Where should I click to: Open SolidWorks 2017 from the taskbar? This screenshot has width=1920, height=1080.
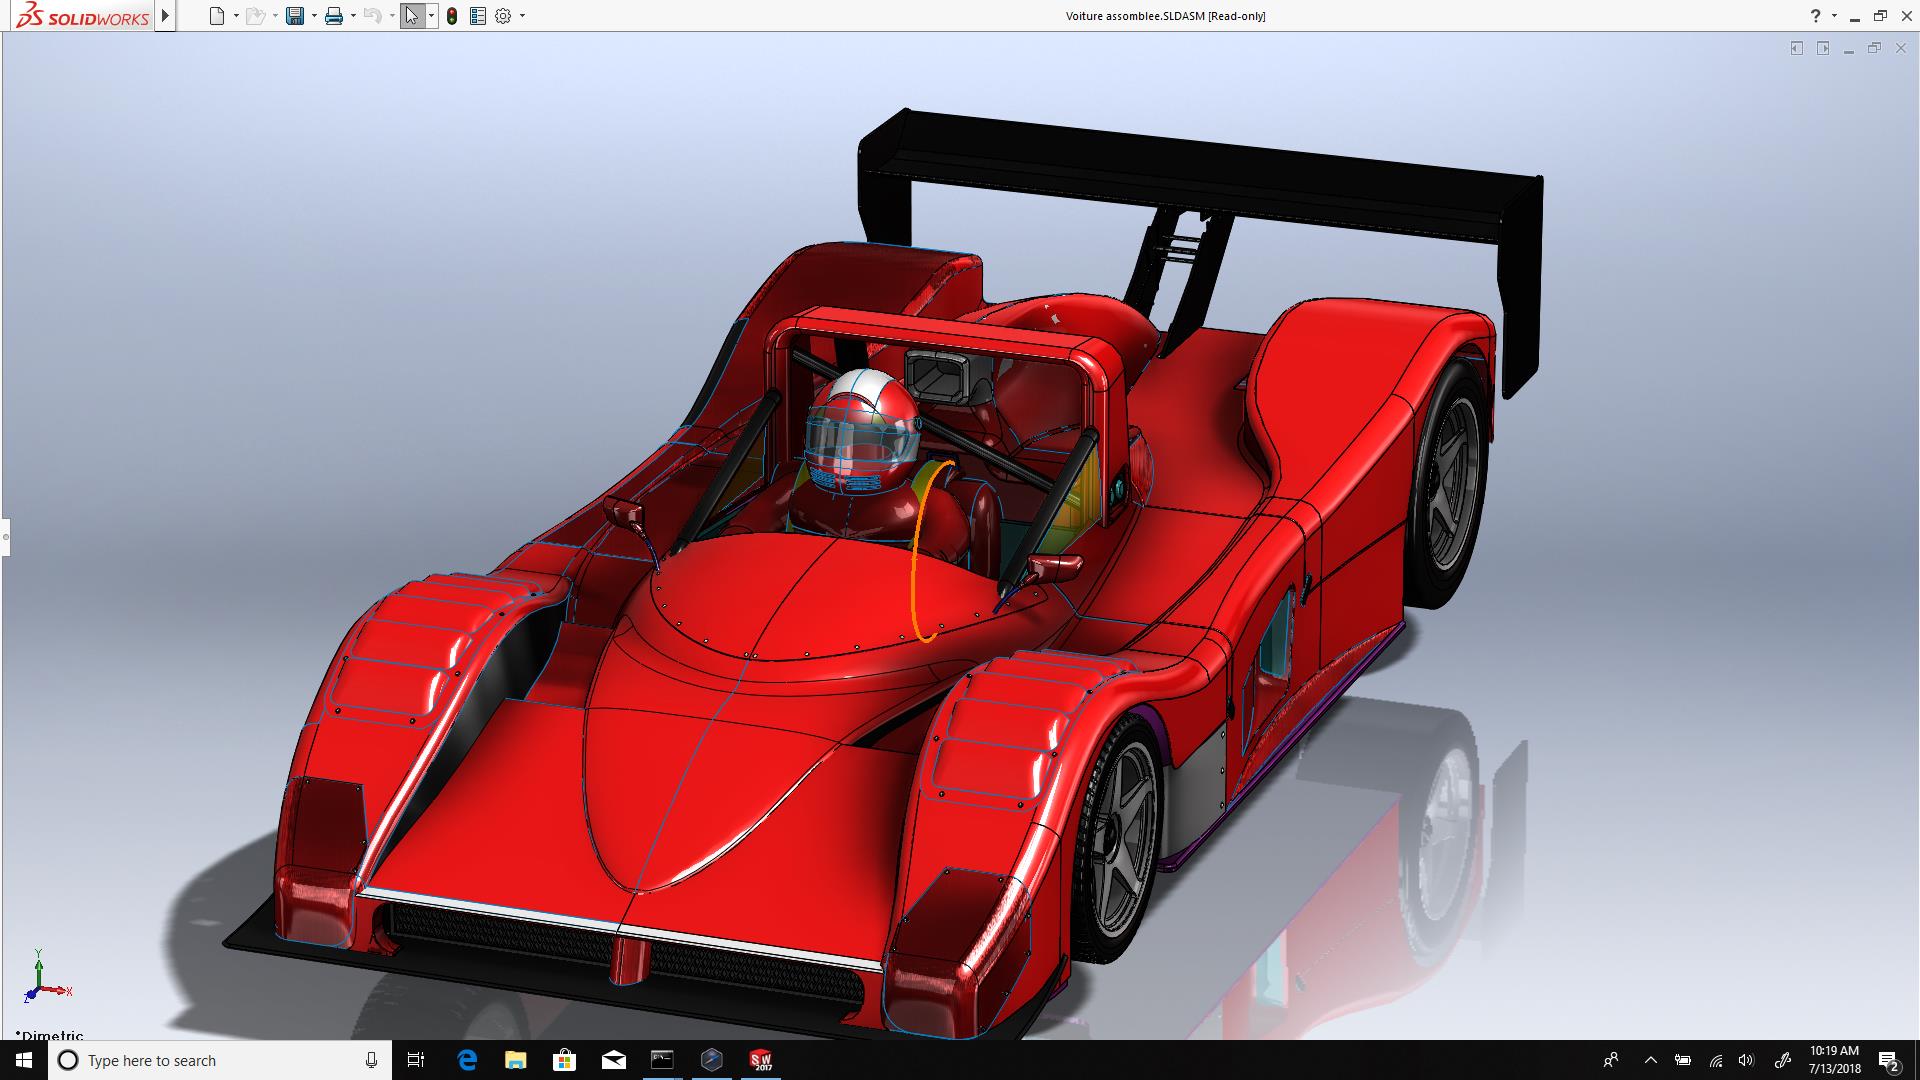761,1060
